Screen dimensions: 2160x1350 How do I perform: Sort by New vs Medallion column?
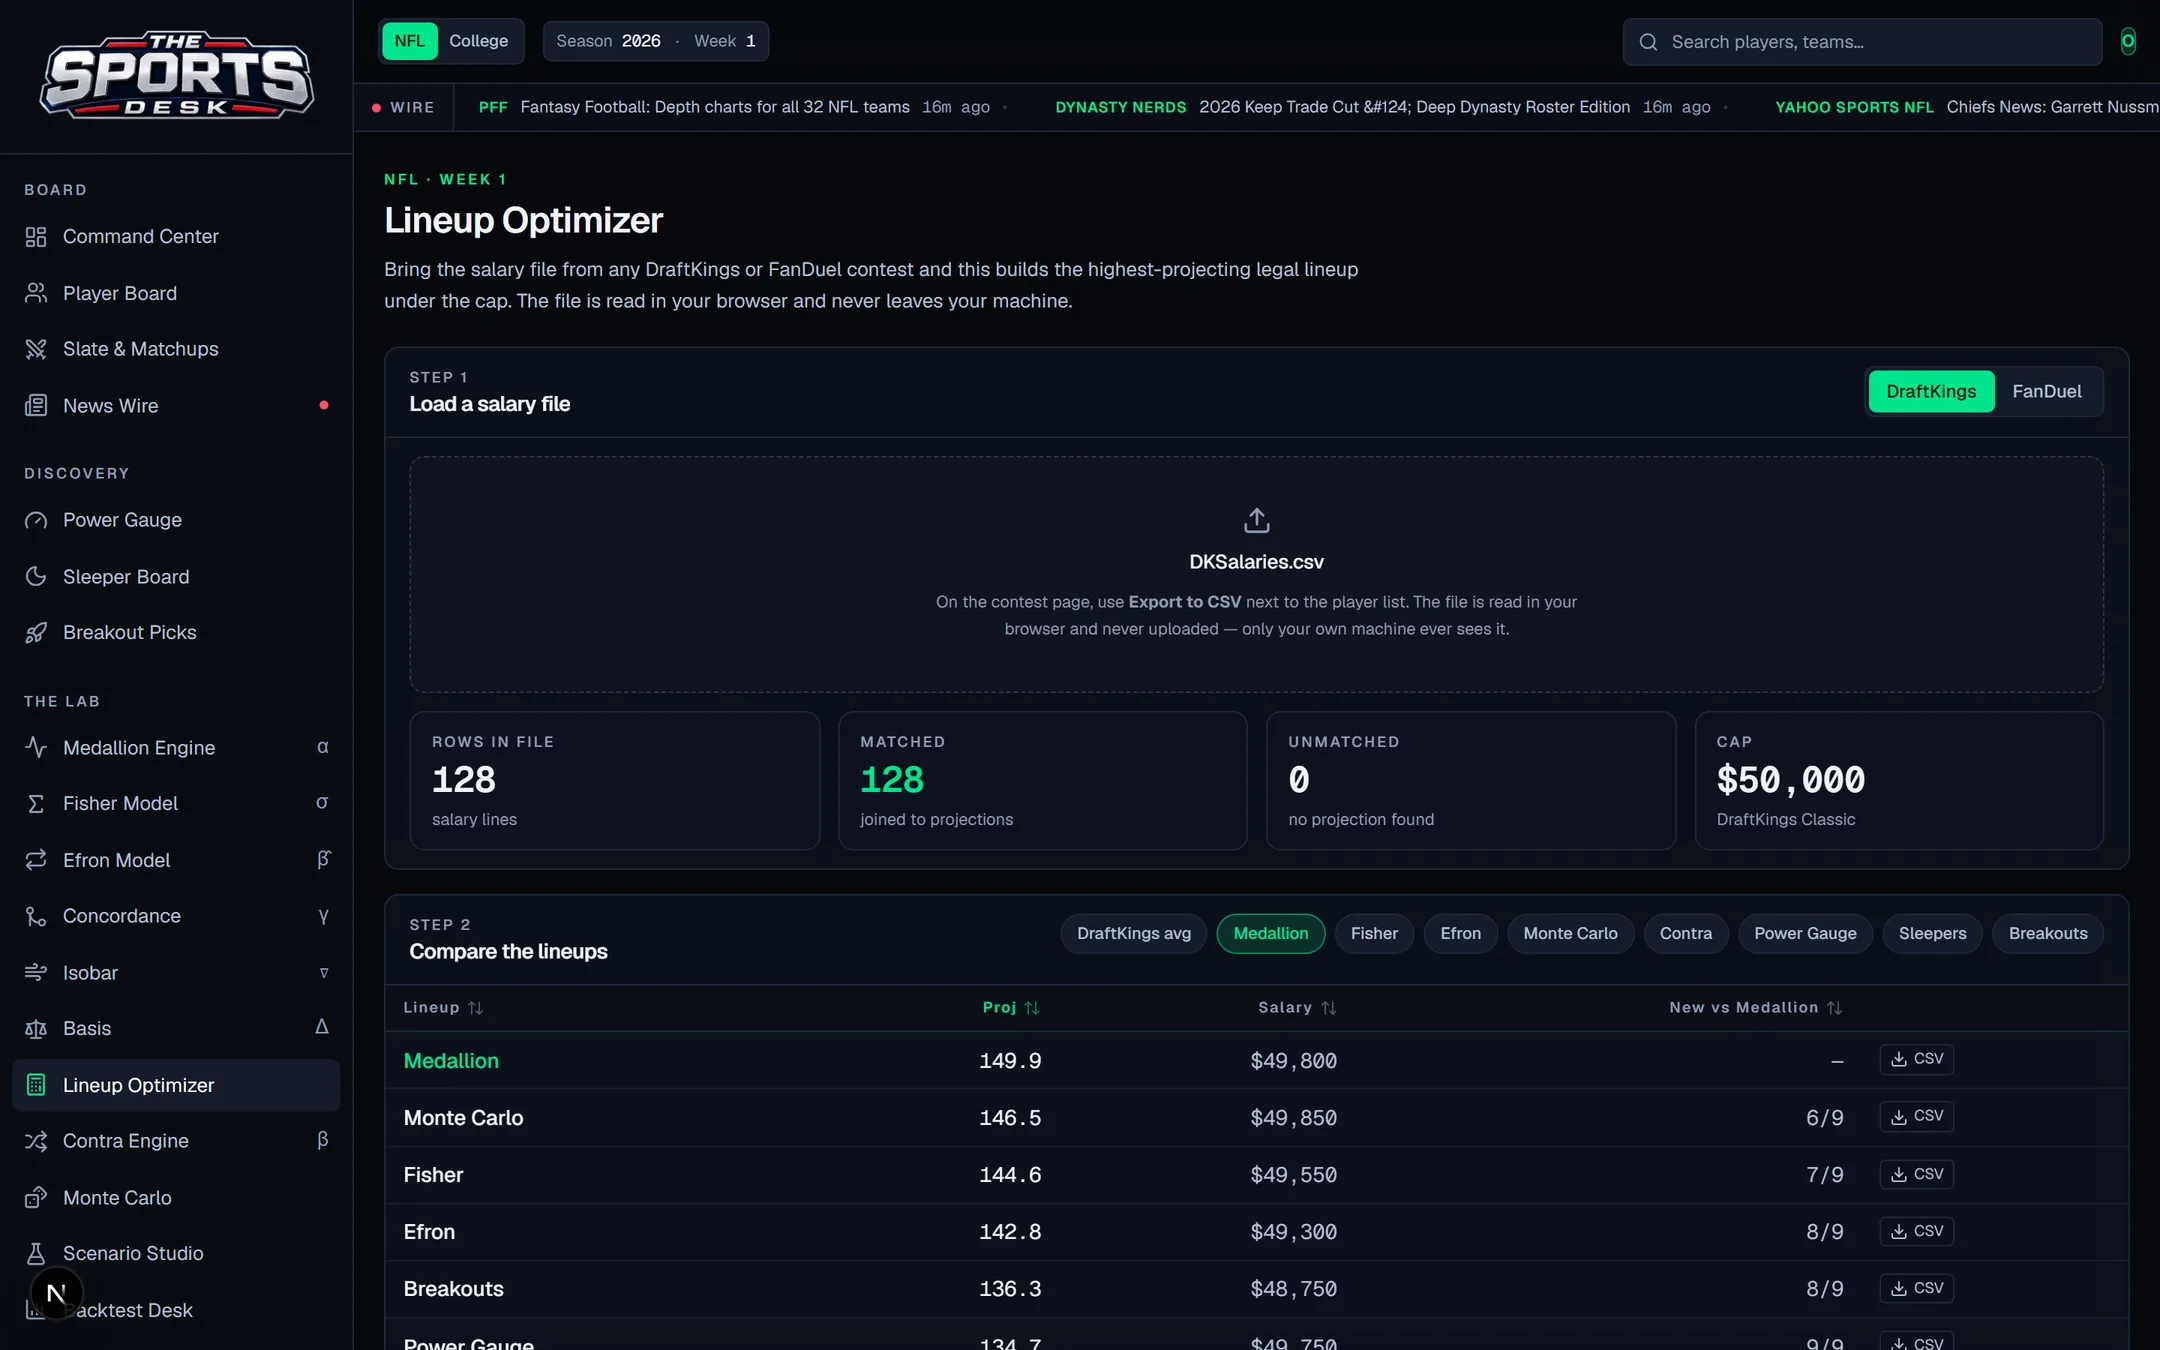[x=1755, y=1008]
